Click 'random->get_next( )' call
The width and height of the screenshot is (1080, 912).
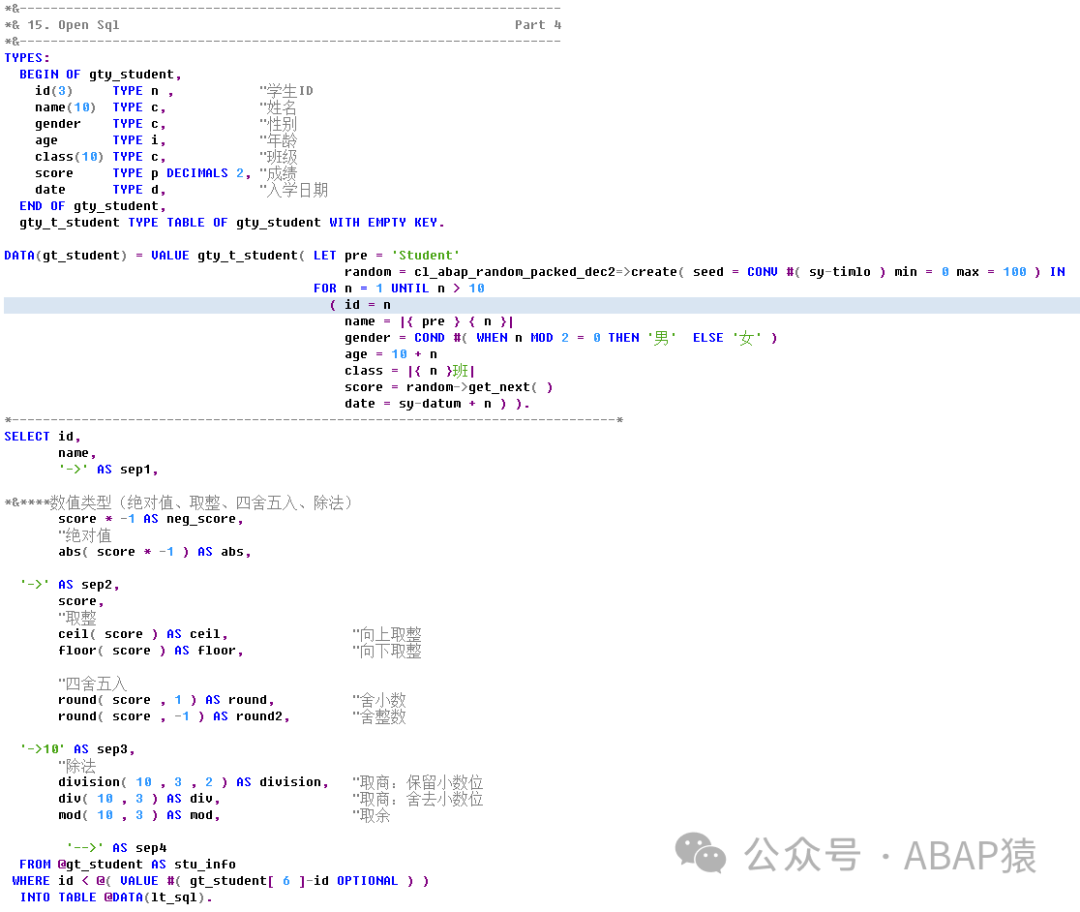coord(479,387)
